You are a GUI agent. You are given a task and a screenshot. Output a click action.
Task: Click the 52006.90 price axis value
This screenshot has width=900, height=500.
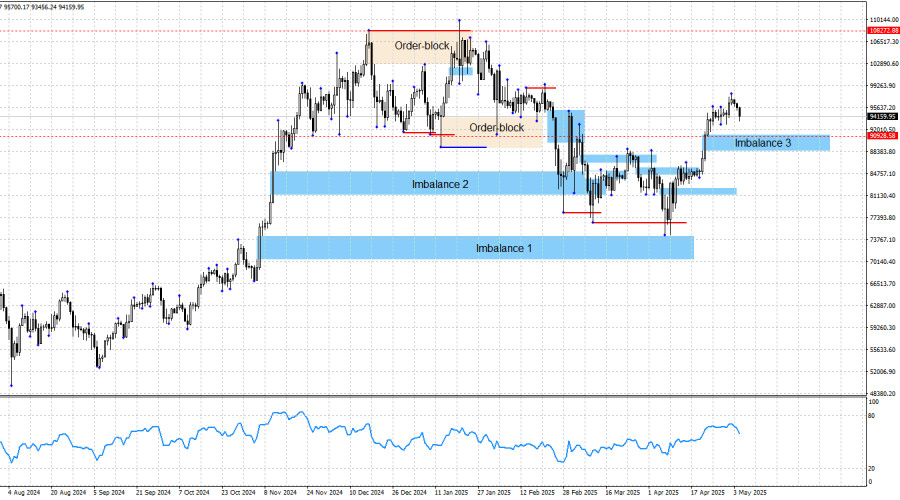point(883,371)
